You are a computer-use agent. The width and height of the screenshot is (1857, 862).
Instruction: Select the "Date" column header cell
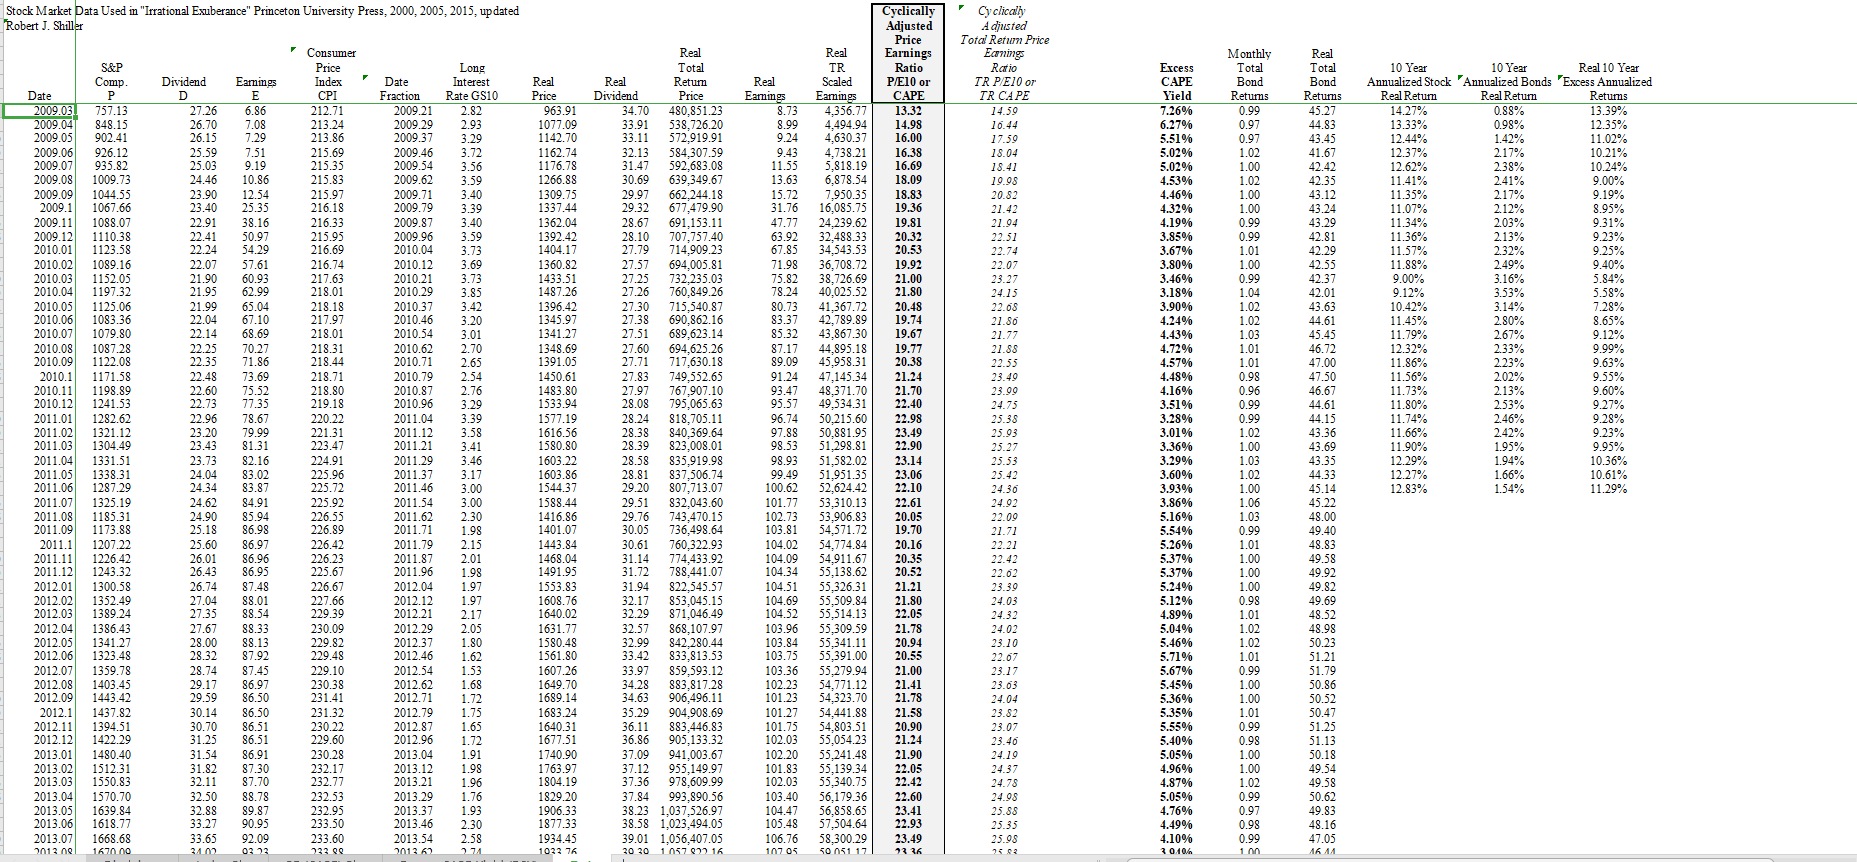click(40, 96)
